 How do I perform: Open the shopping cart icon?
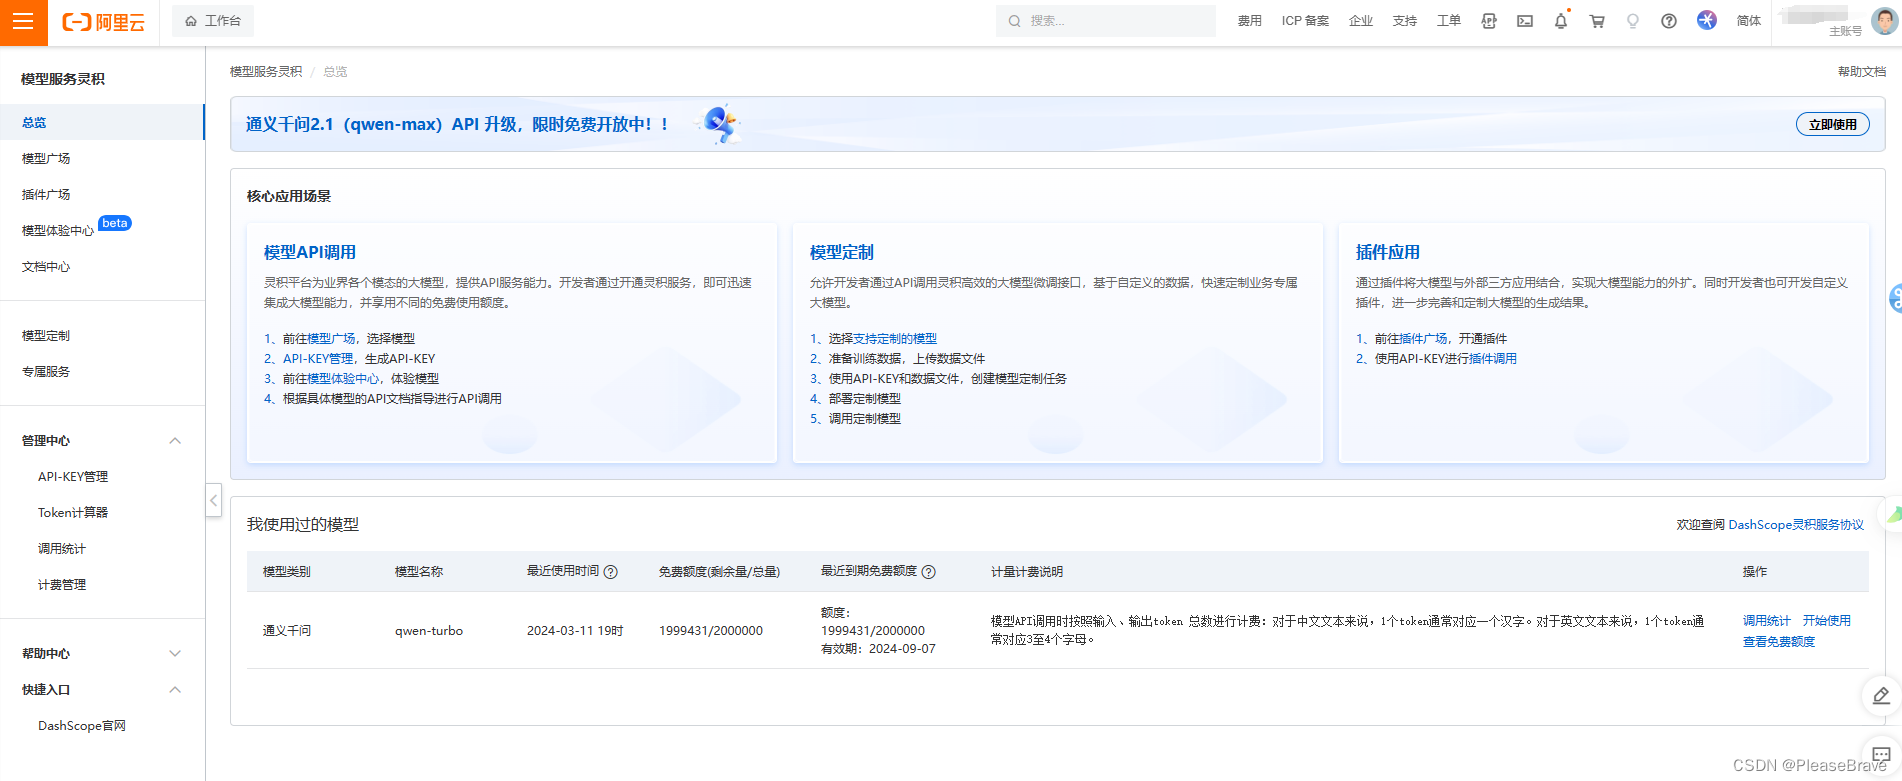pos(1597,21)
